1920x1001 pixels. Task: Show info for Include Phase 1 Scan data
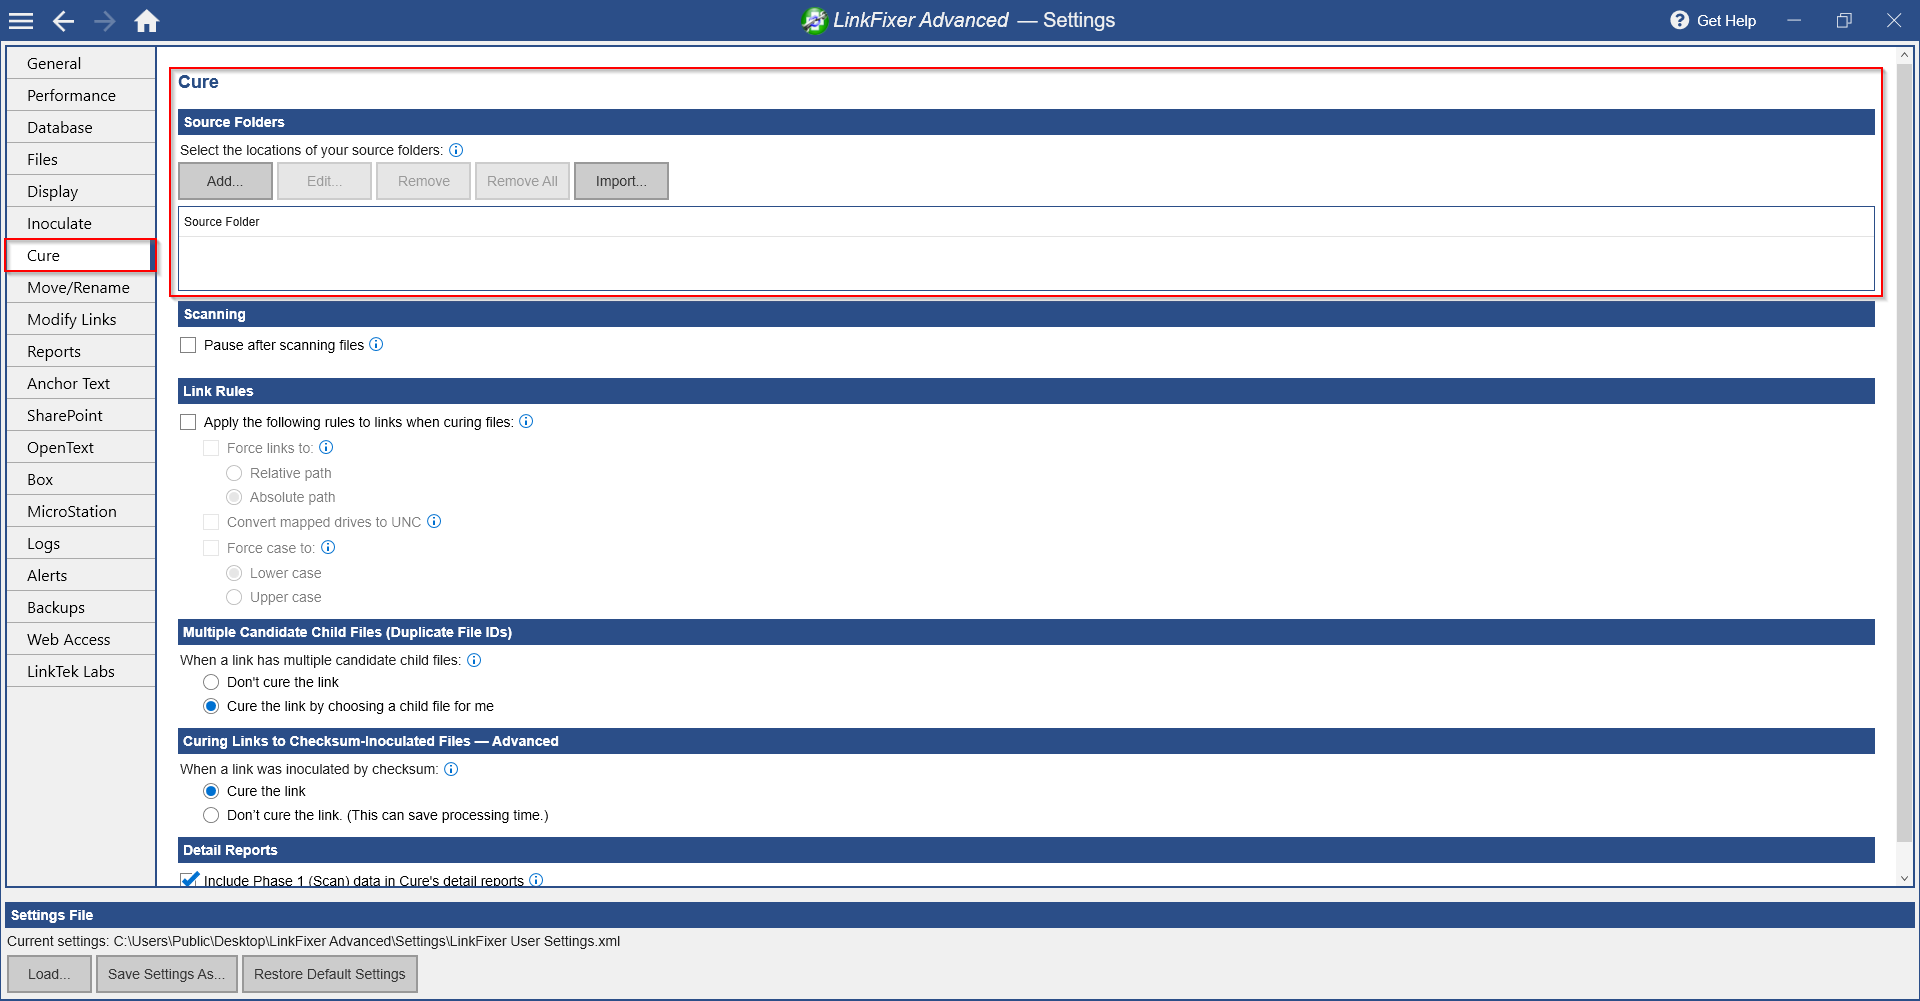(536, 880)
